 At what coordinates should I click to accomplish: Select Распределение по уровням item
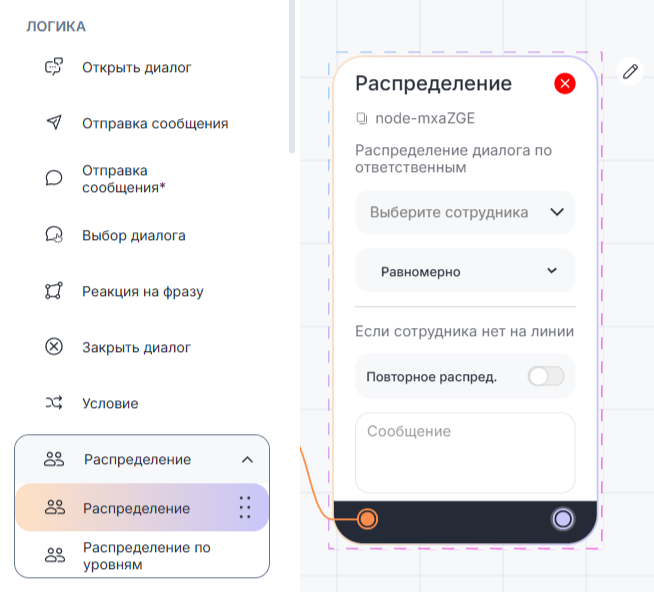point(142,555)
